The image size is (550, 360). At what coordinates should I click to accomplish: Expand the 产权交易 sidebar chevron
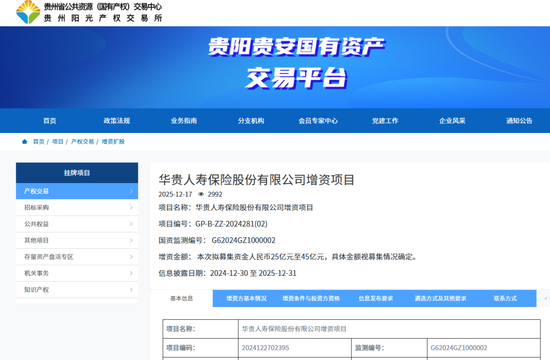tap(131, 191)
